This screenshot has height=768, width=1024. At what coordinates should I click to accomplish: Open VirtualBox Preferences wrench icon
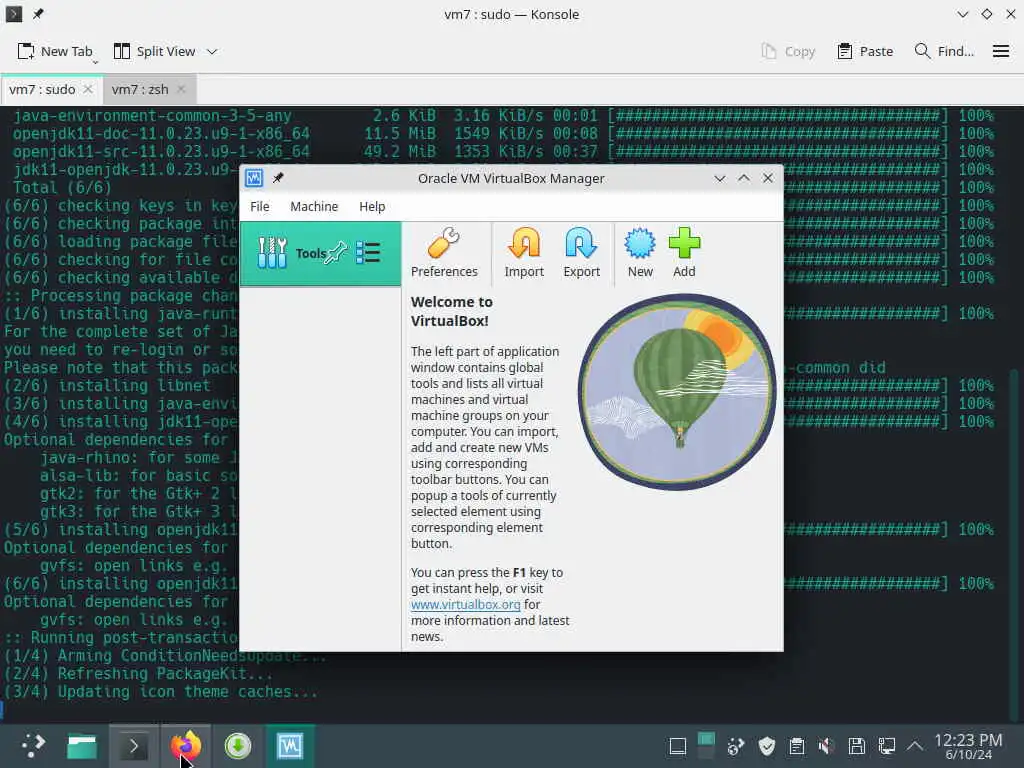pyautogui.click(x=444, y=253)
